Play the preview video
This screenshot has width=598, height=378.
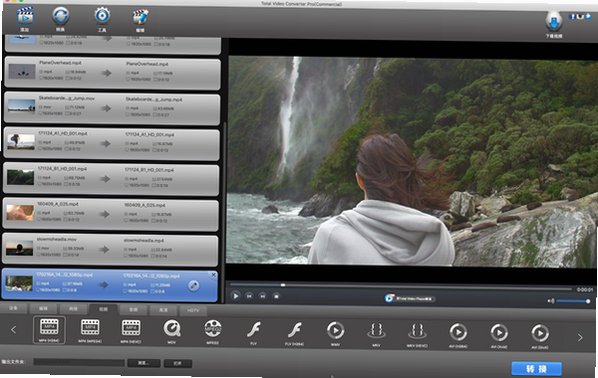coord(236,296)
